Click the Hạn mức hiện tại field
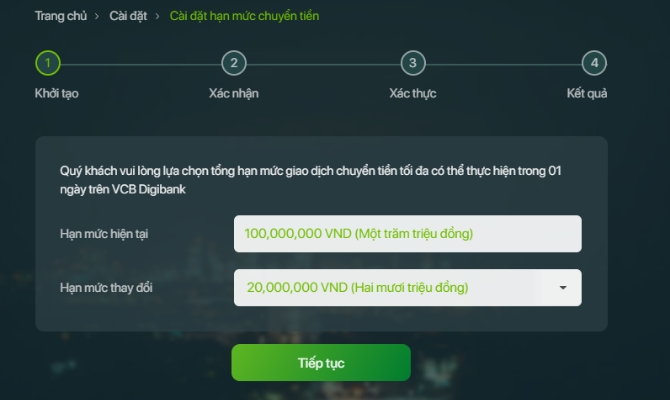 (408, 234)
